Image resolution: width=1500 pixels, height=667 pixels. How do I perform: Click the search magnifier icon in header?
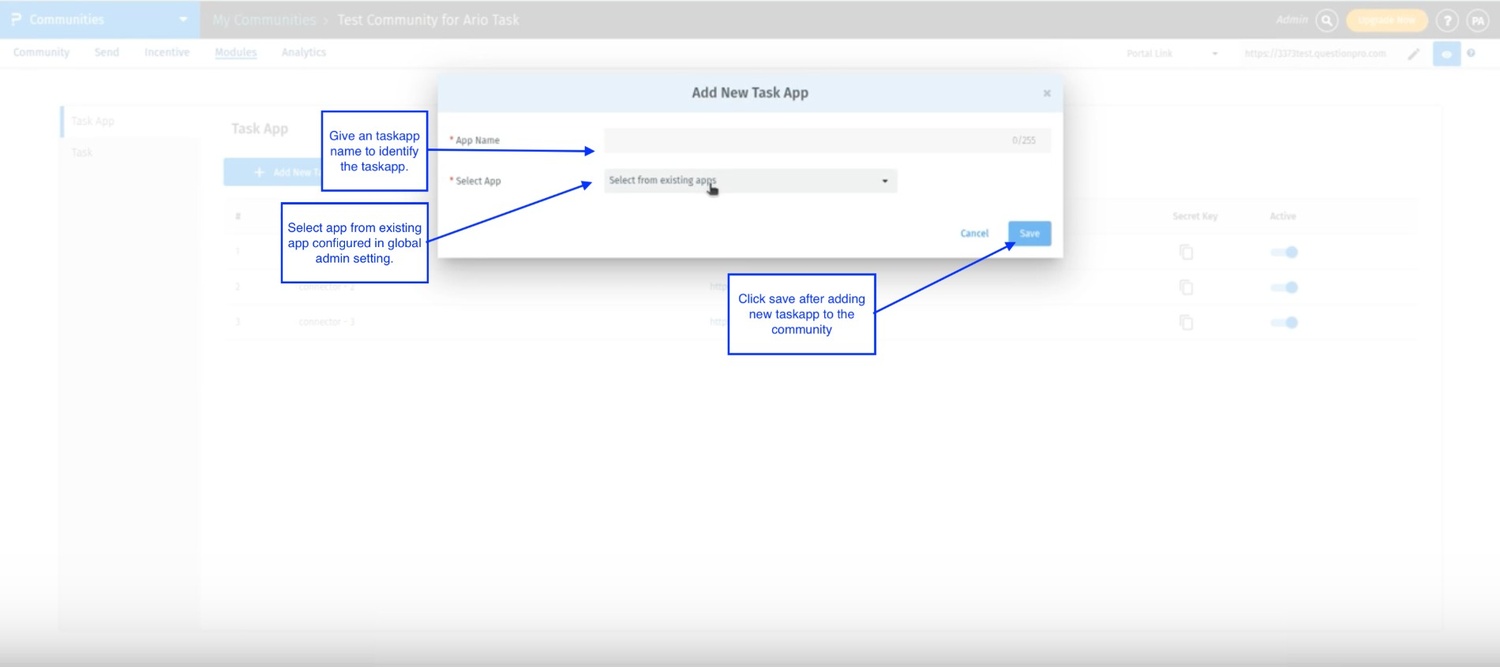[1326, 20]
